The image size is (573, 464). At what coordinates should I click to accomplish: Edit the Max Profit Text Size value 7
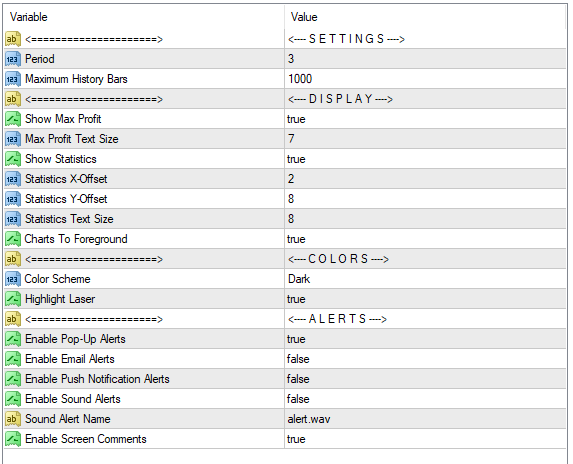[425, 139]
